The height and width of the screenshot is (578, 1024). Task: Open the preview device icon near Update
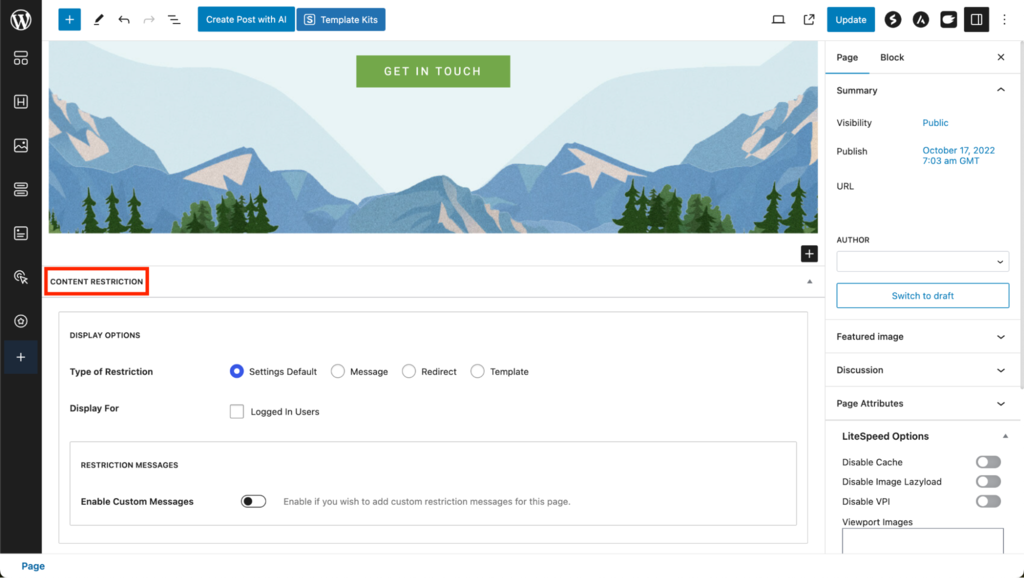pos(778,19)
